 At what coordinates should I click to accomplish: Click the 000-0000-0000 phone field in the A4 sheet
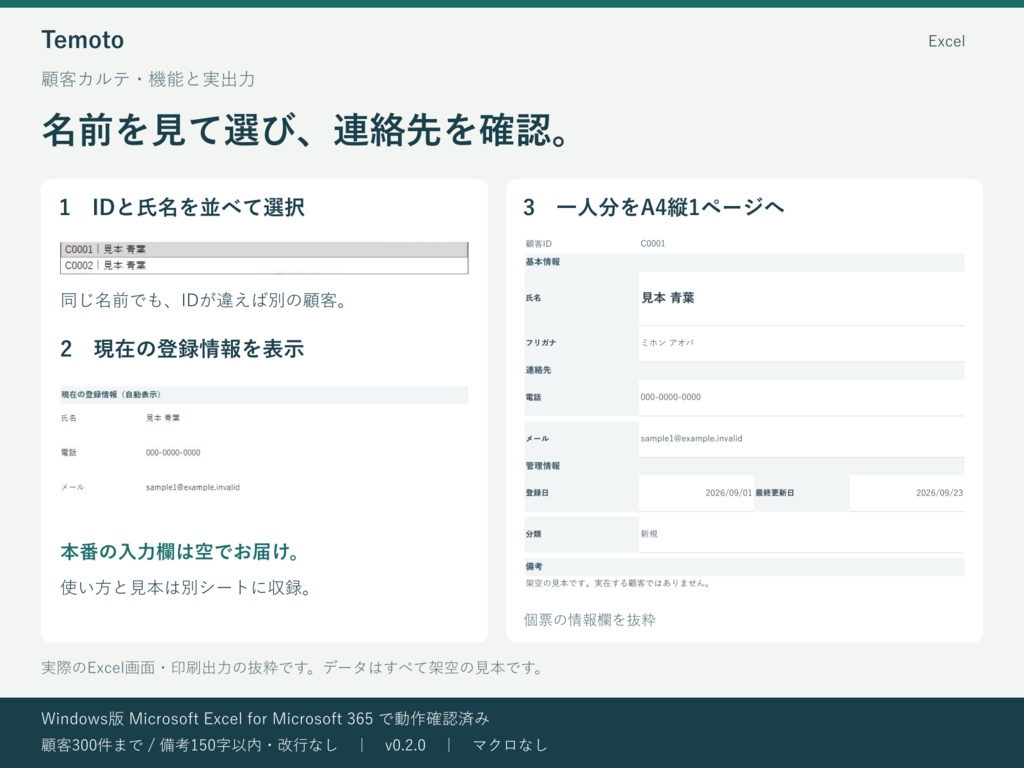pyautogui.click(x=801, y=397)
